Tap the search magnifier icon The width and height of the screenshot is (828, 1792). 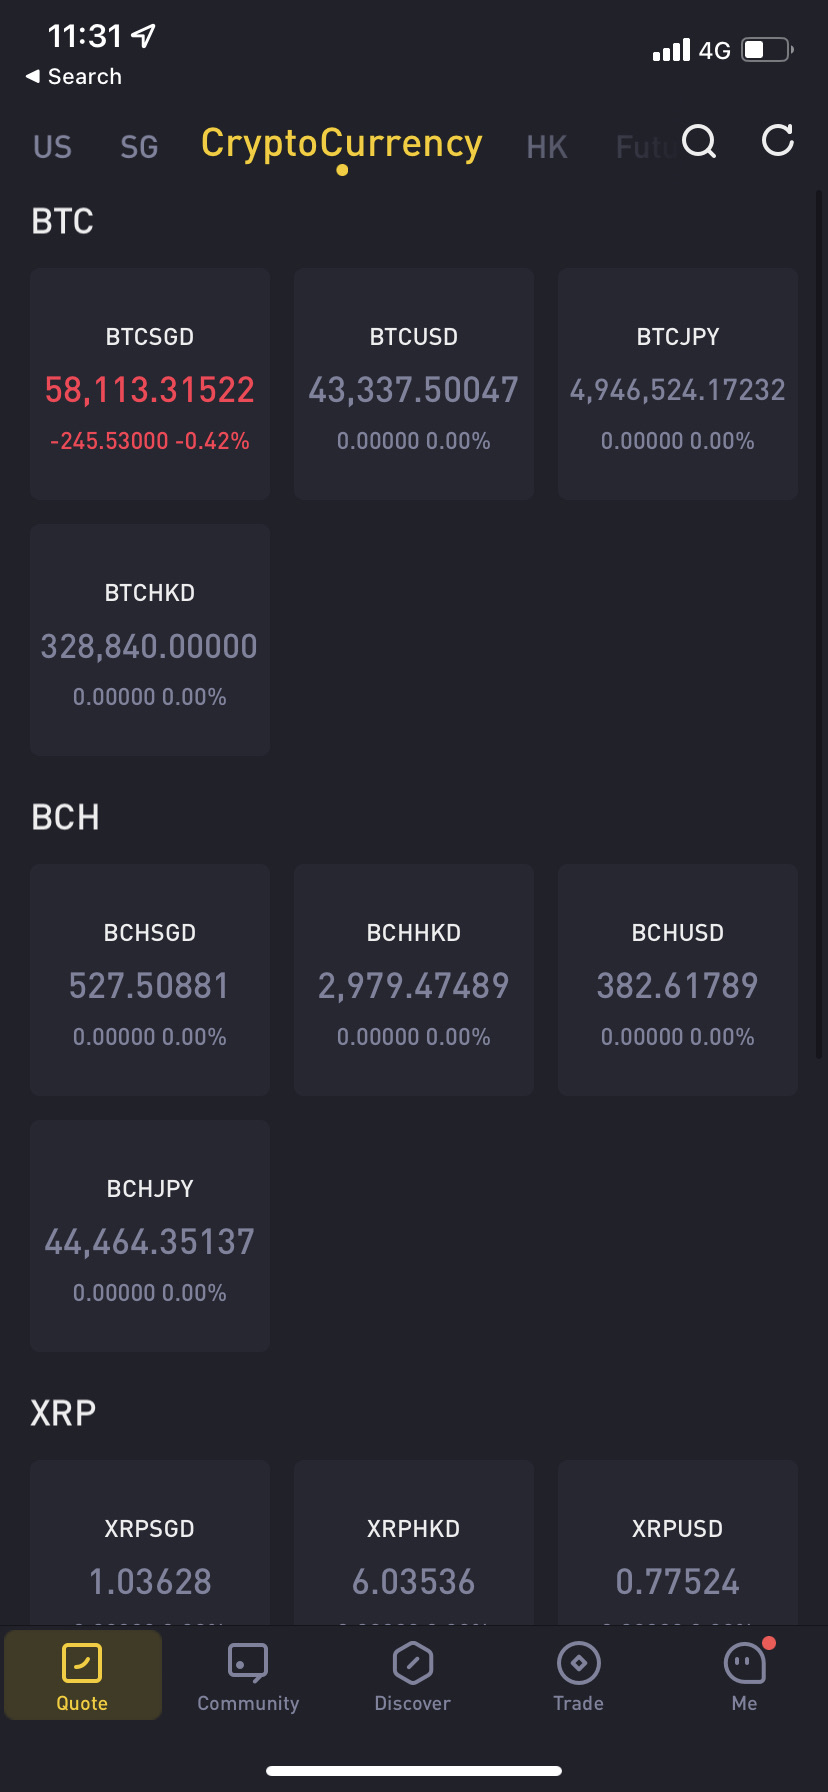pyautogui.click(x=699, y=142)
